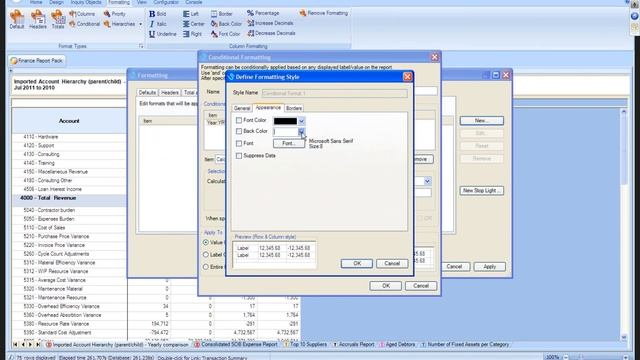
Task: Open the Design ribbon tab
Action: click(56, 2)
